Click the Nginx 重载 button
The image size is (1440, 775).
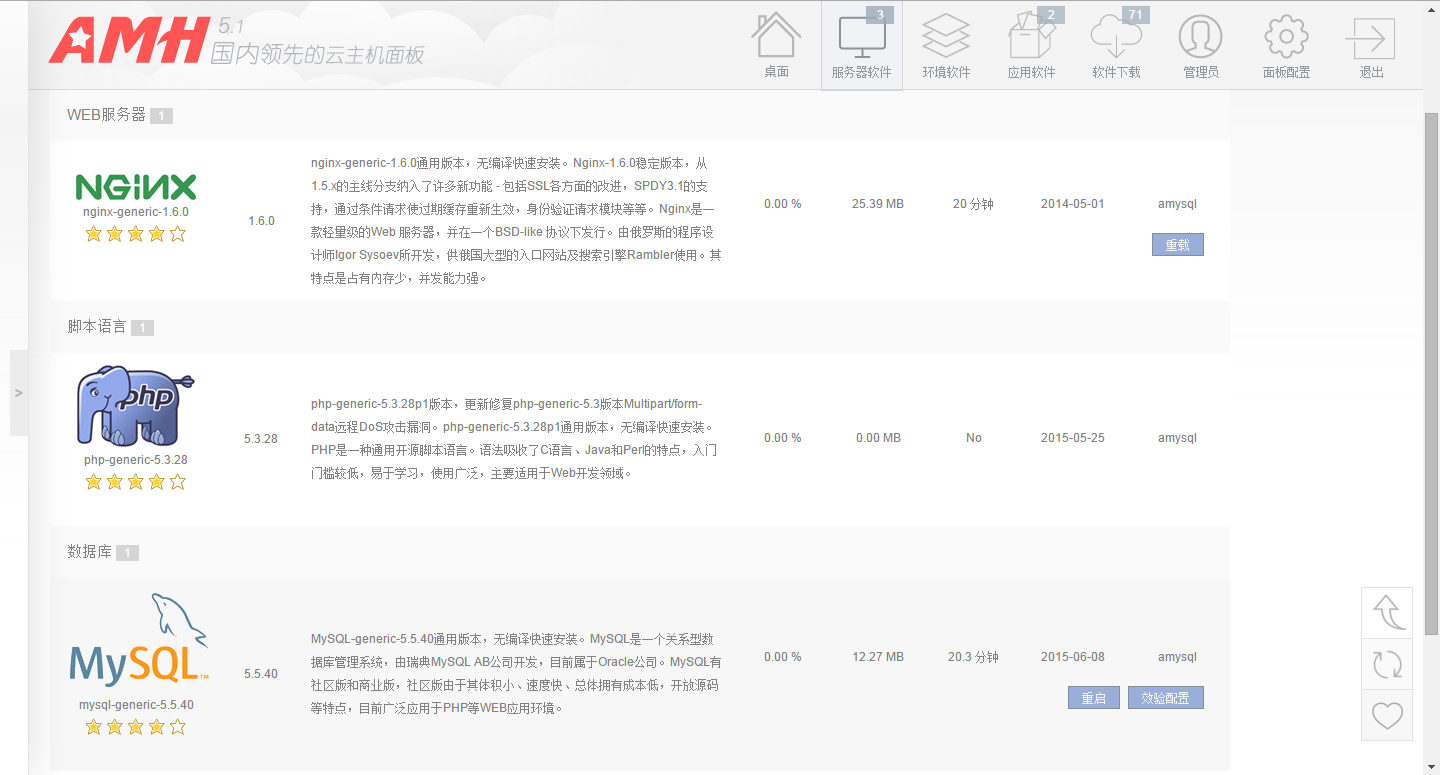coord(1177,245)
